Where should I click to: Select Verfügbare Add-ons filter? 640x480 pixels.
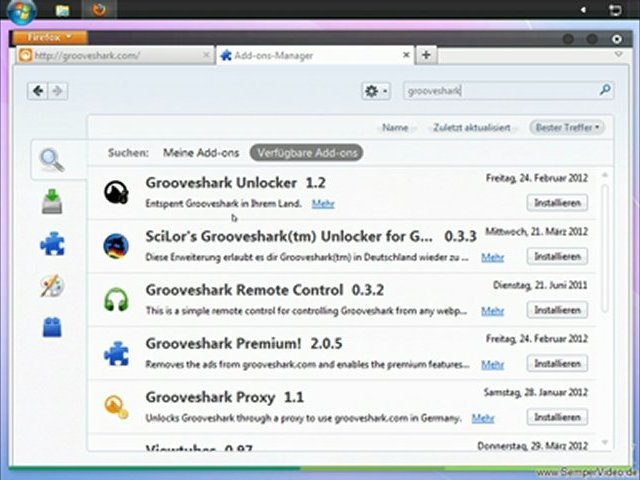(306, 153)
